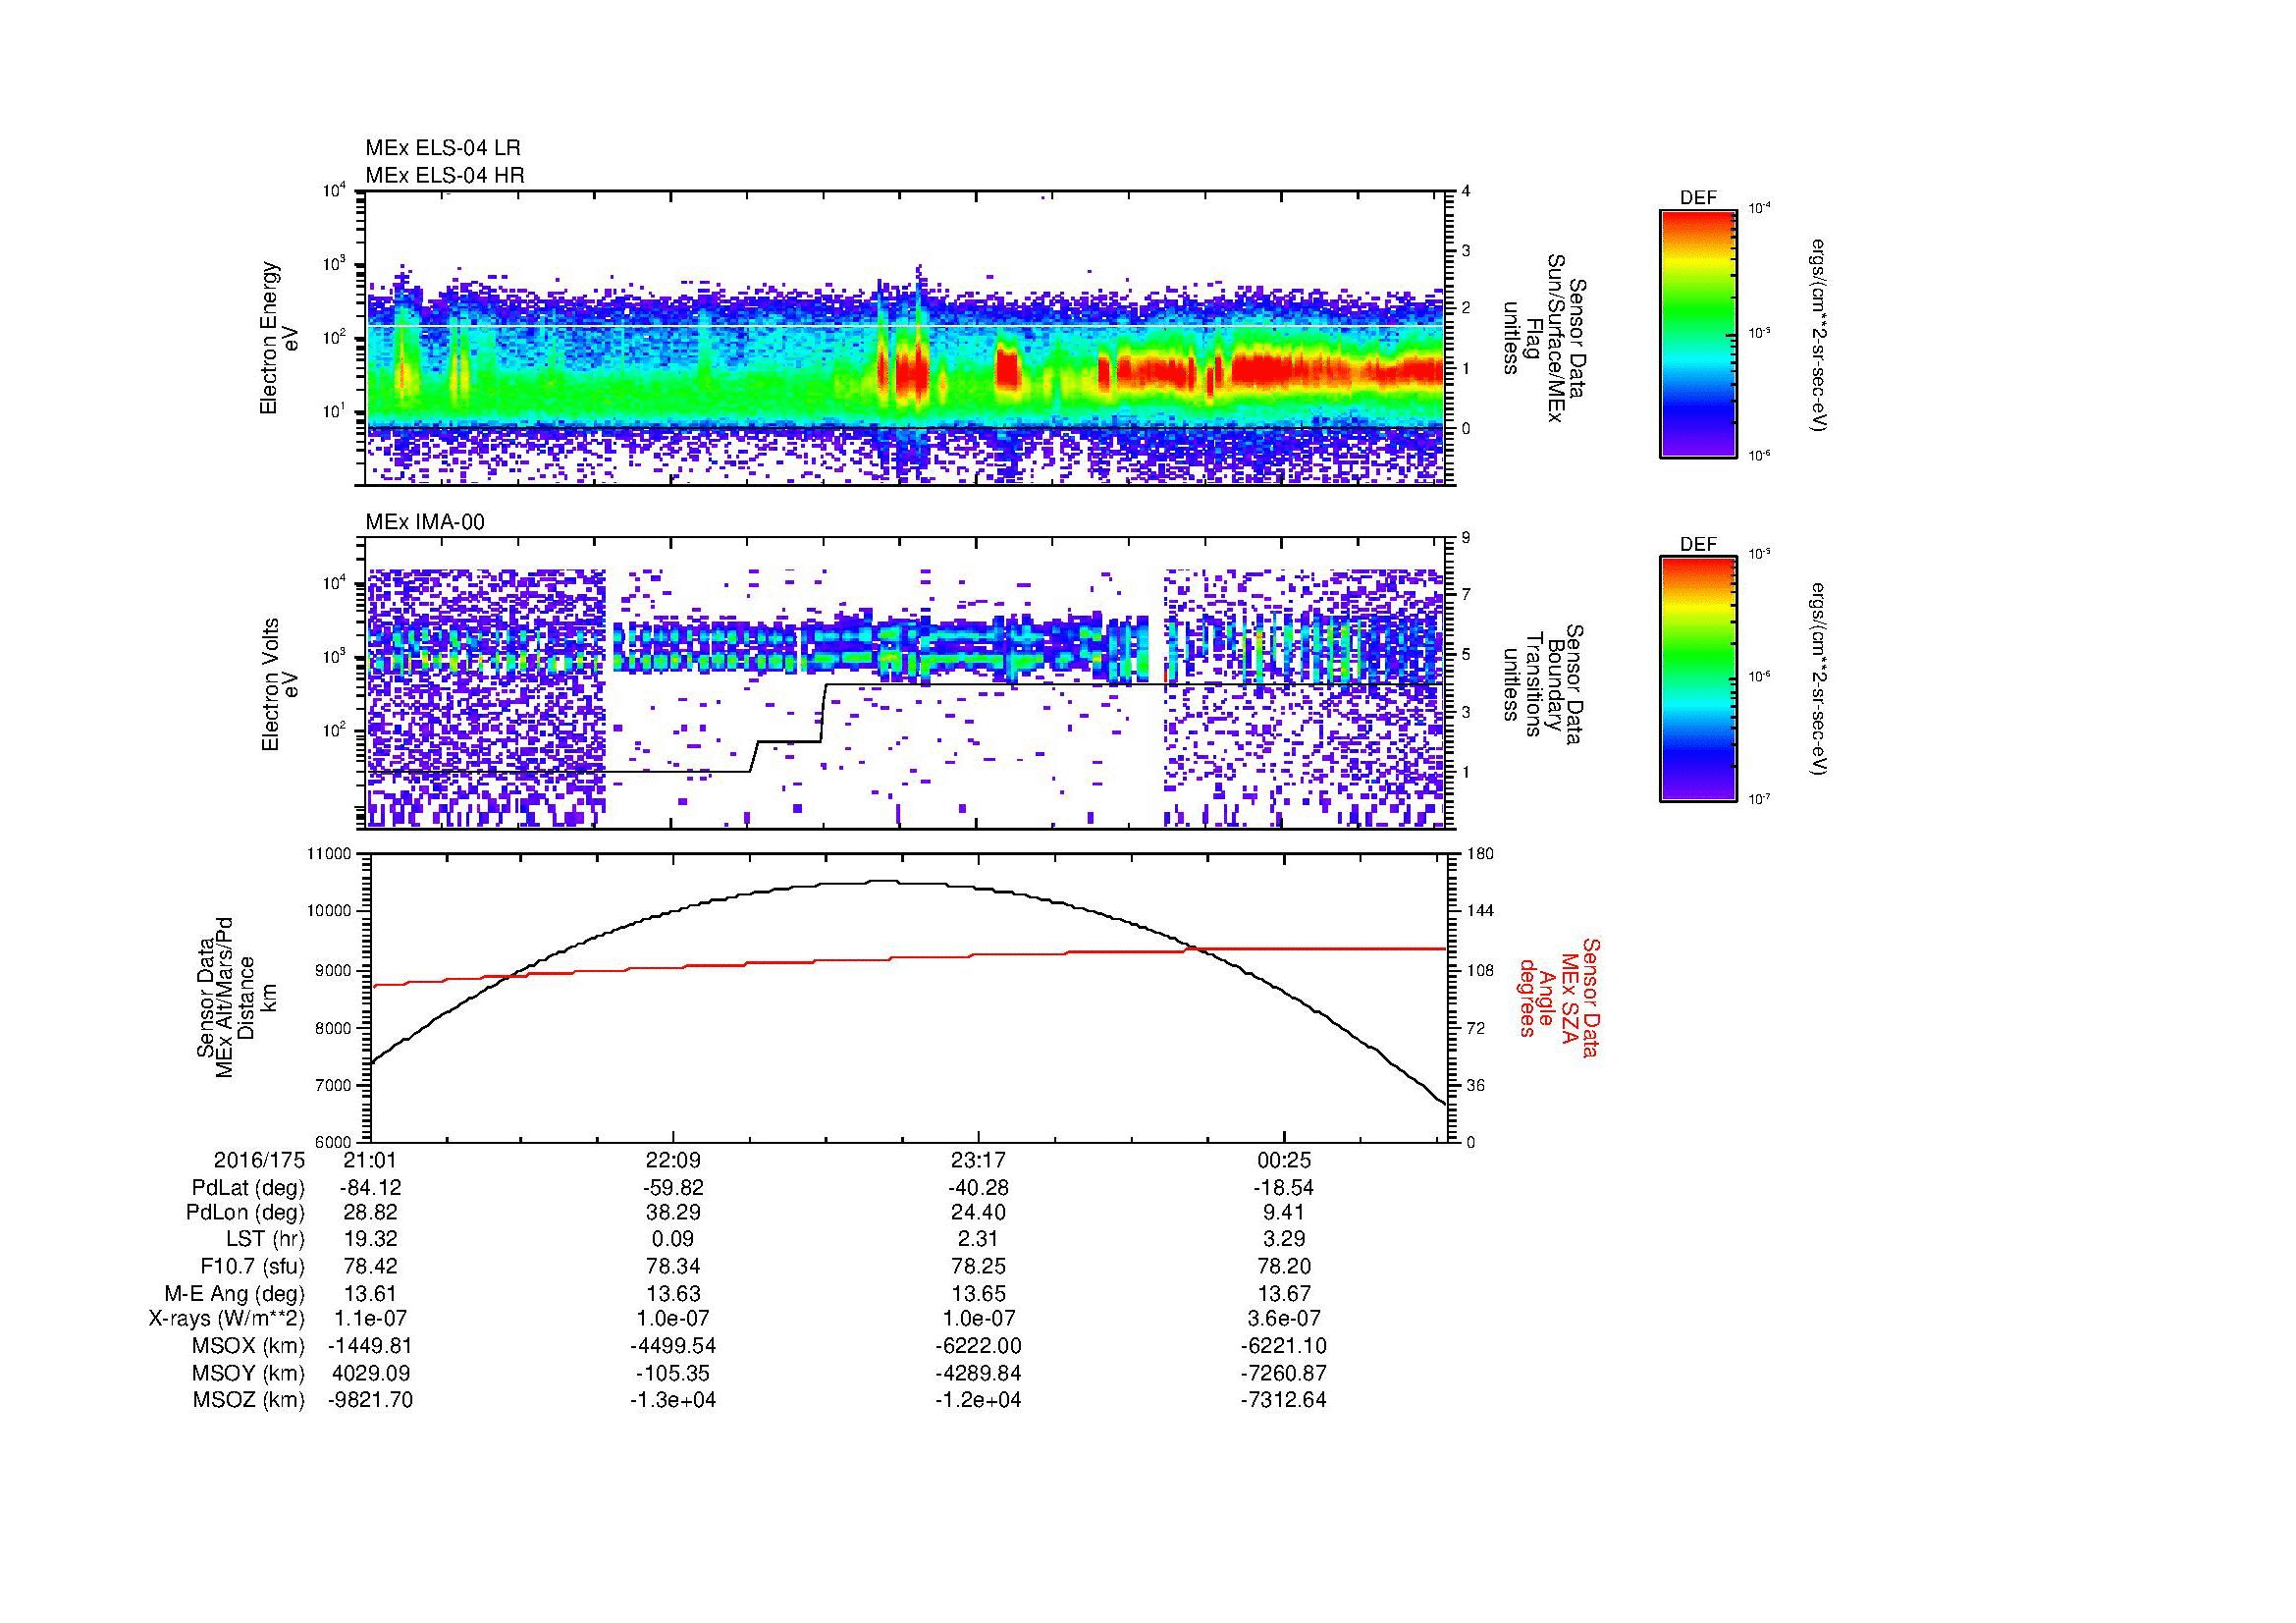2296x1623 pixels.
Task: Click the 'PdLat (deg)' row label
Action: pyautogui.click(x=248, y=1188)
